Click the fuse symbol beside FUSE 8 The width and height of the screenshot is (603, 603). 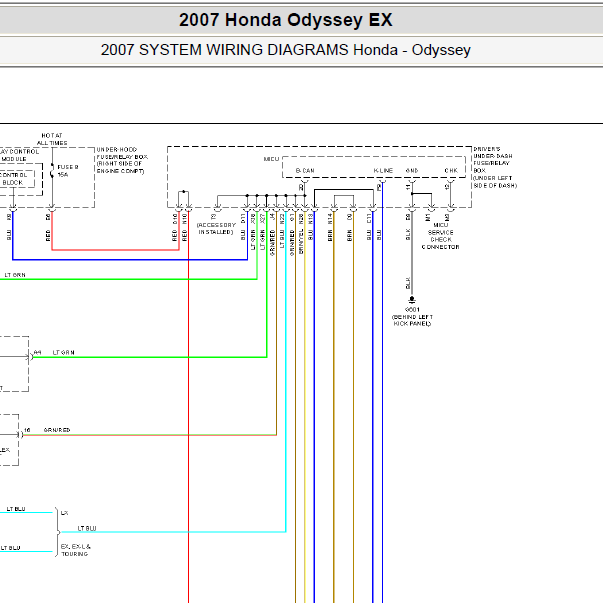click(52, 171)
